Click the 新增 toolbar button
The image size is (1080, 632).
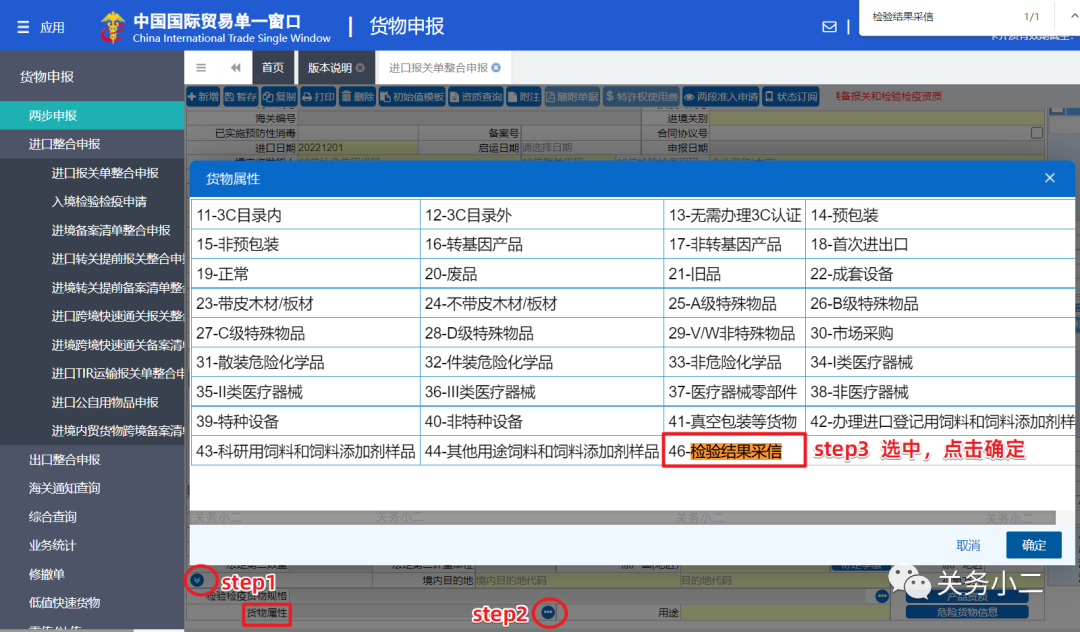[x=203, y=96]
